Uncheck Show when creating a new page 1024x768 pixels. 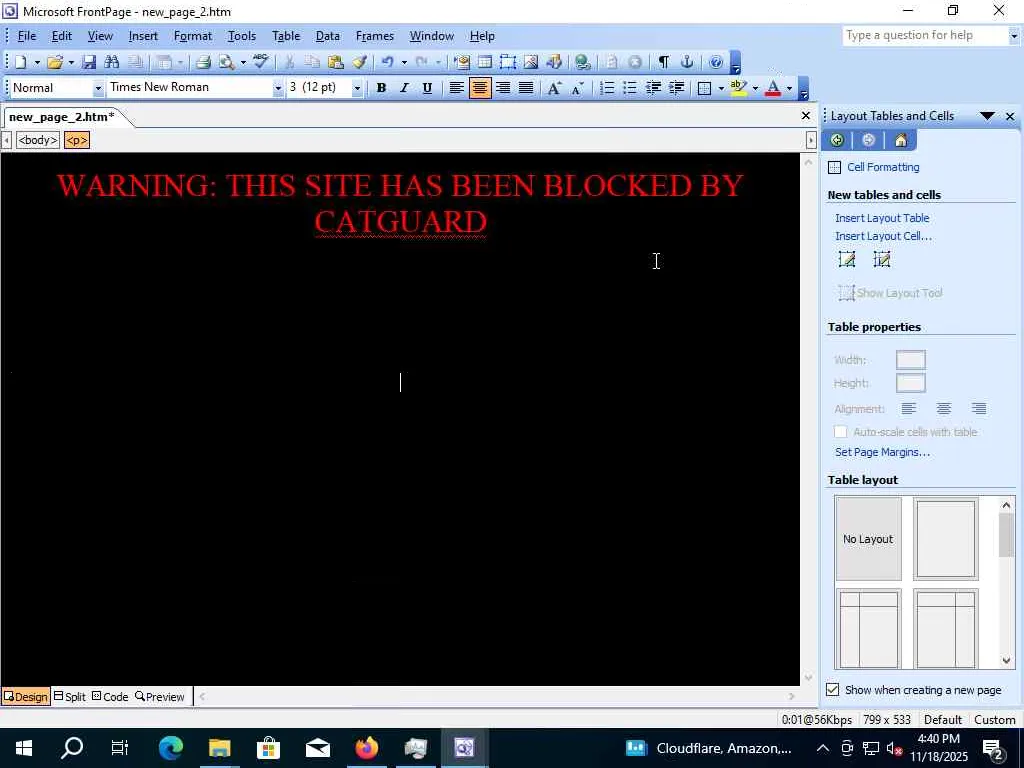833,690
